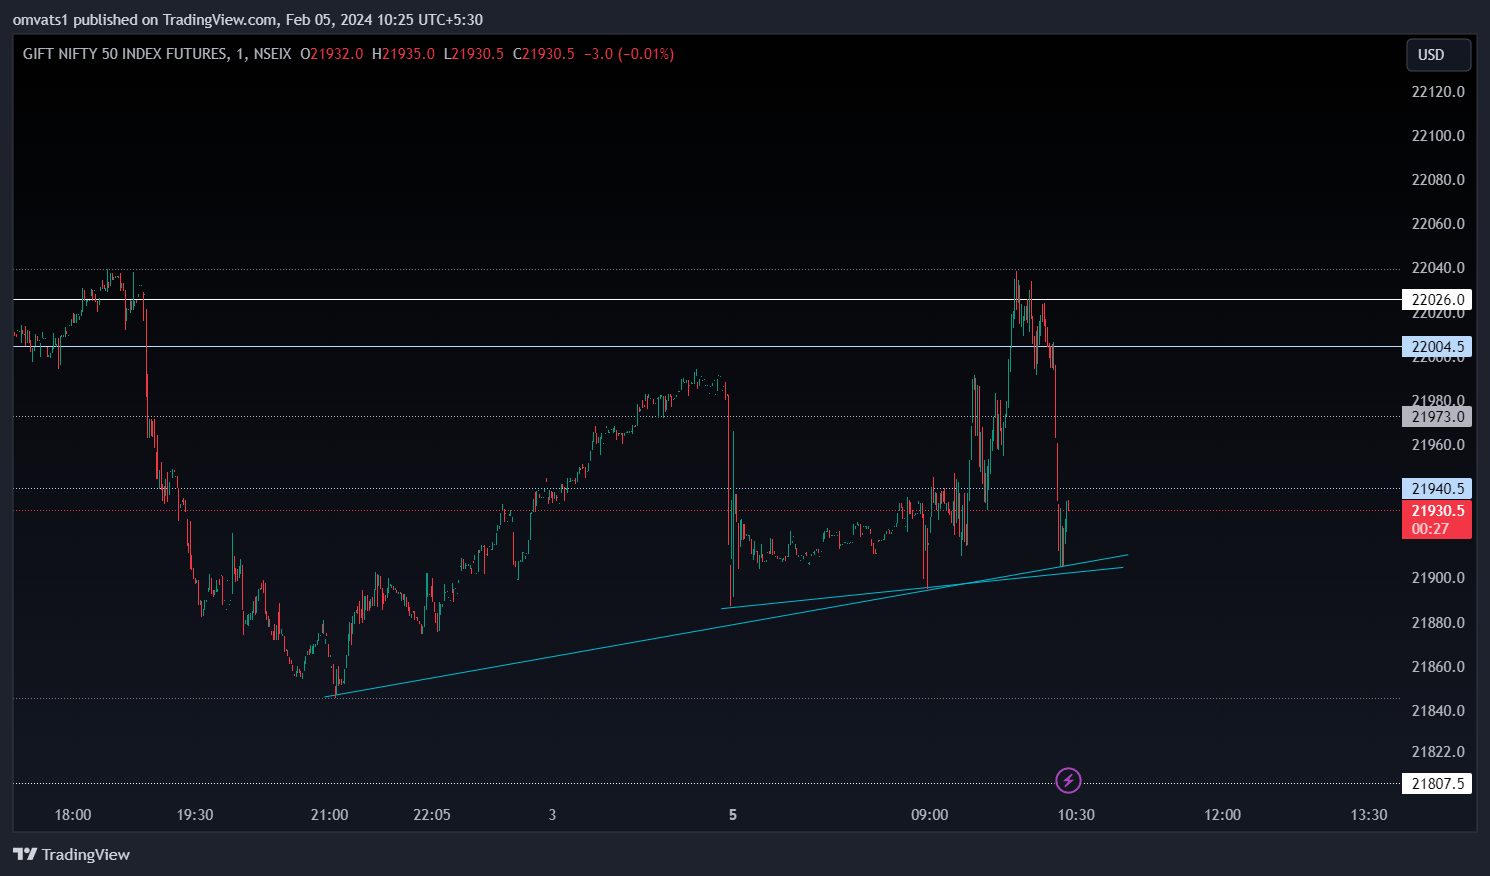Click the 22100.0 price axis value

point(1438,136)
